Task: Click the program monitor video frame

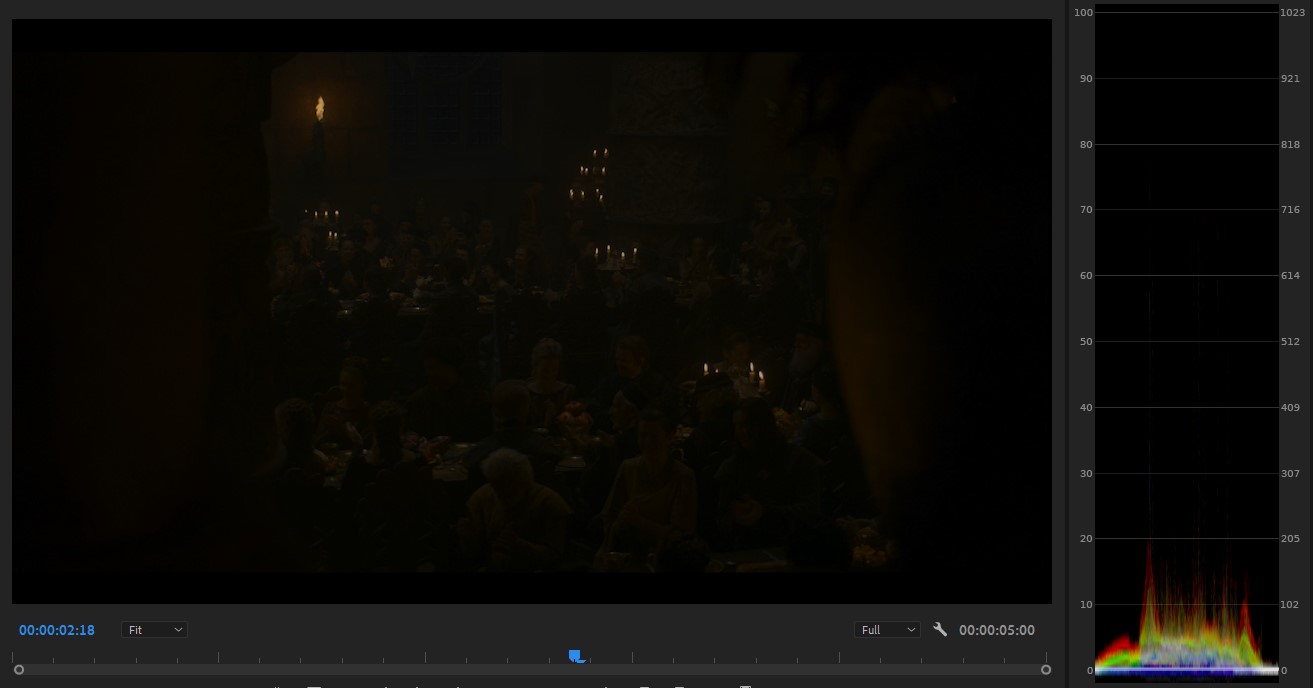Action: 532,311
